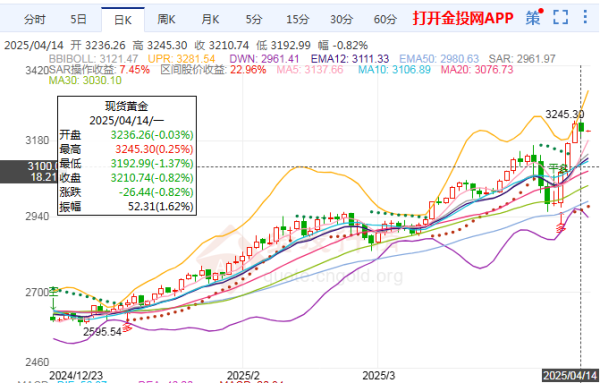The image size is (600, 383).
Task: Click the EMA12 3111.33 label
Action: tap(350, 59)
